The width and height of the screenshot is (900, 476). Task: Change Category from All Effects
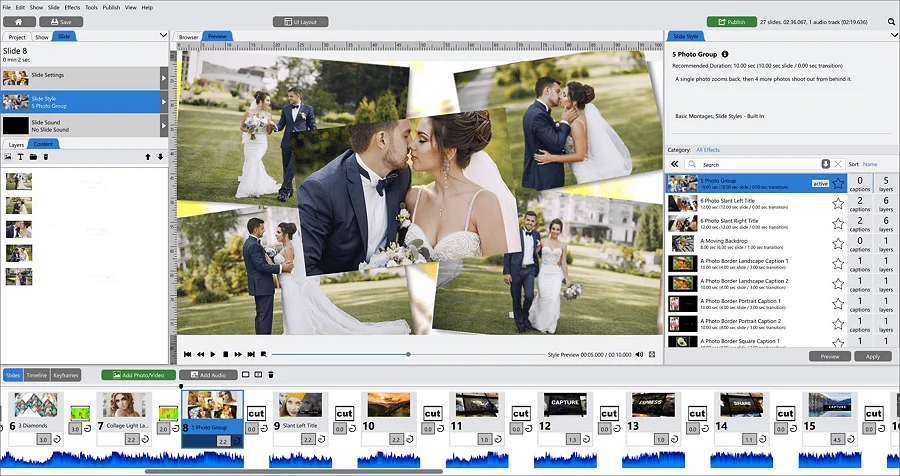pos(708,150)
